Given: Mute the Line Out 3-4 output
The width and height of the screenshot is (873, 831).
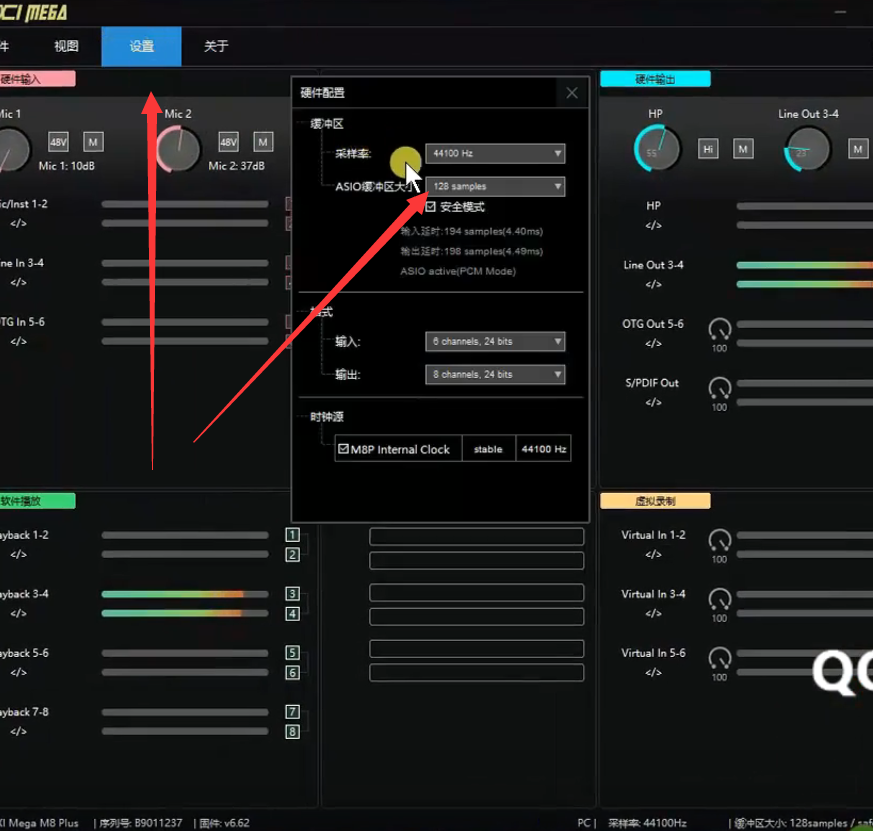Looking at the screenshot, I should click(858, 149).
